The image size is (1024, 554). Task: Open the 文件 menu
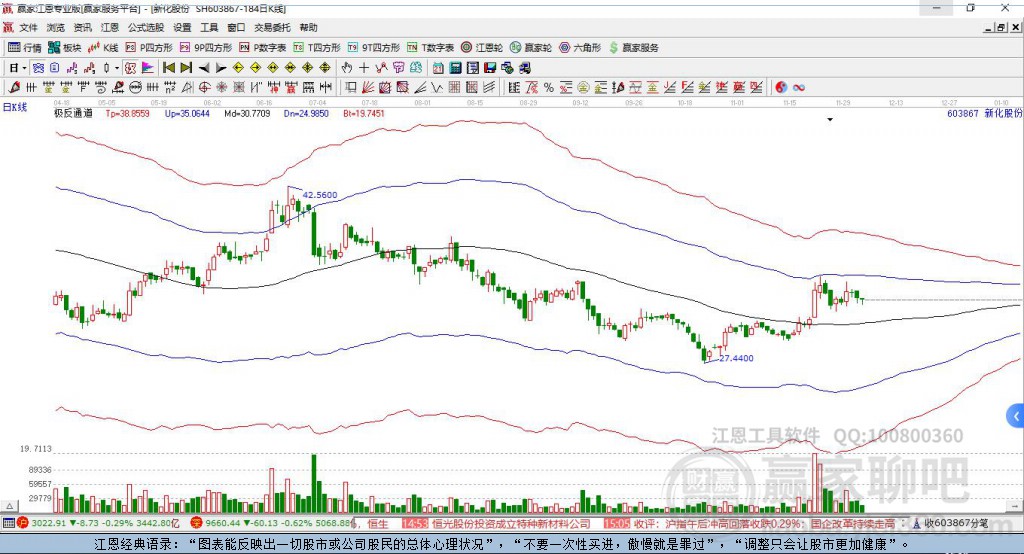tap(28, 27)
